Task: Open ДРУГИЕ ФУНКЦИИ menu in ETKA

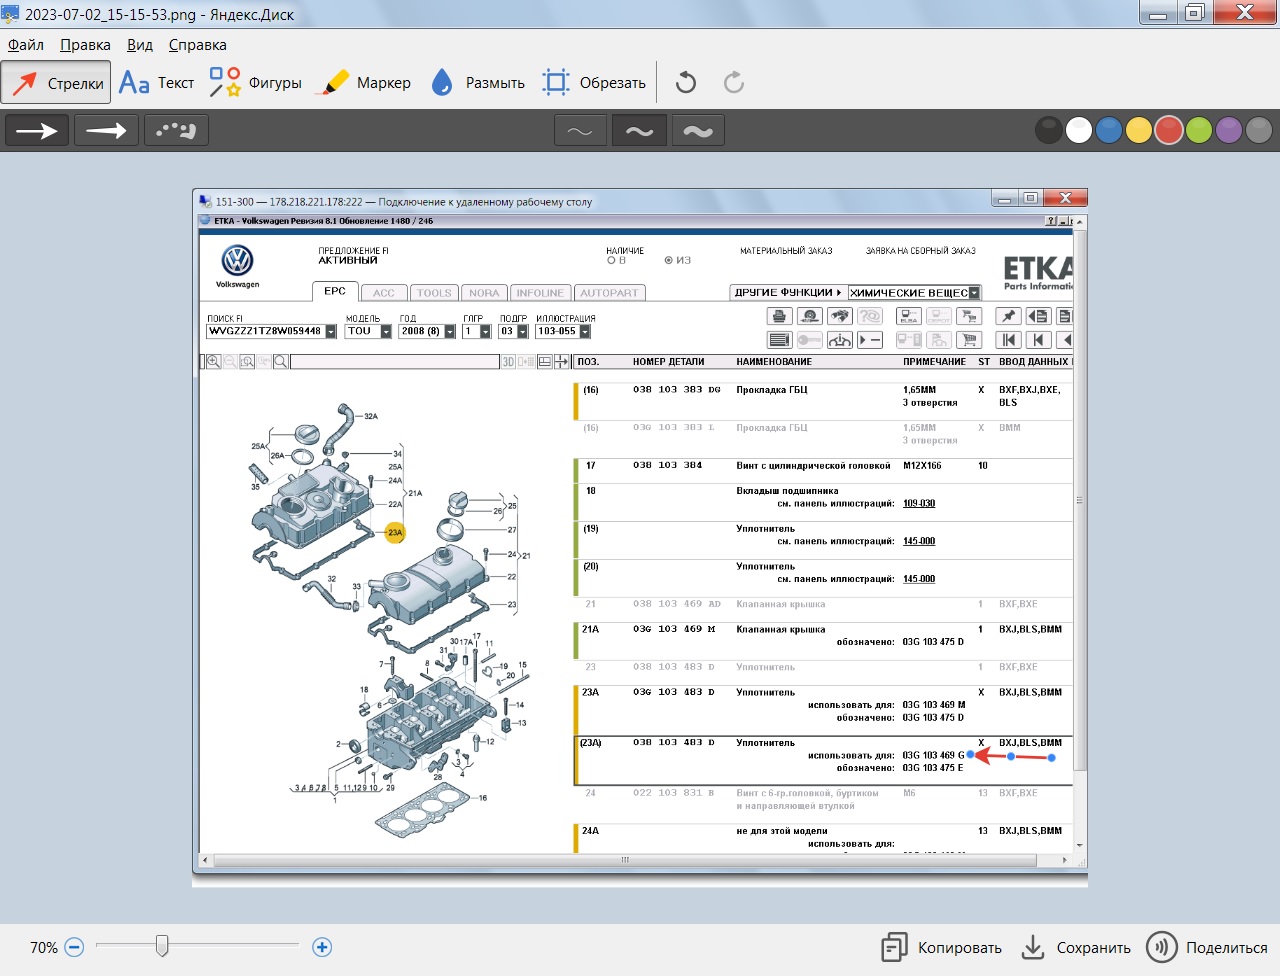Action: pyautogui.click(x=788, y=293)
